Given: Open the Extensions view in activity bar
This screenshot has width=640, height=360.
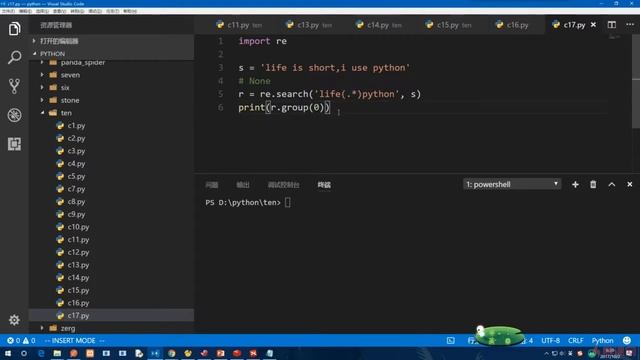Looking at the screenshot, I should click(x=14, y=144).
